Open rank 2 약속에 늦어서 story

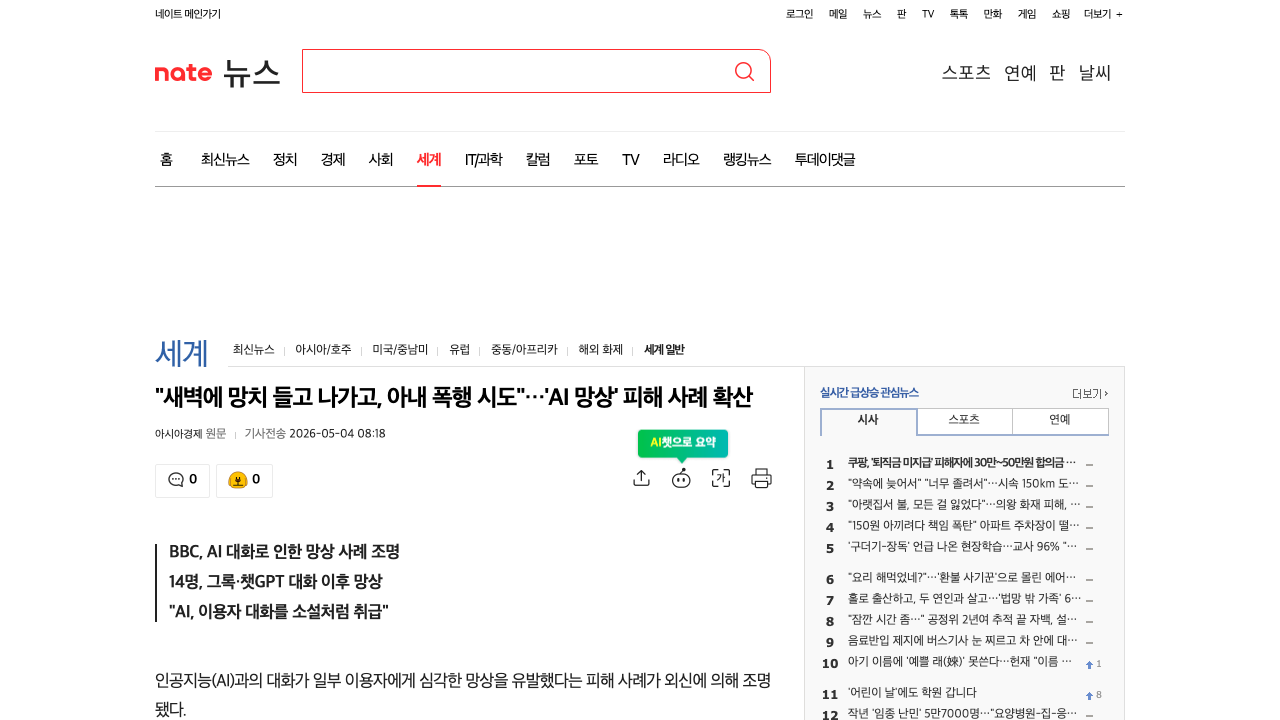(x=964, y=484)
